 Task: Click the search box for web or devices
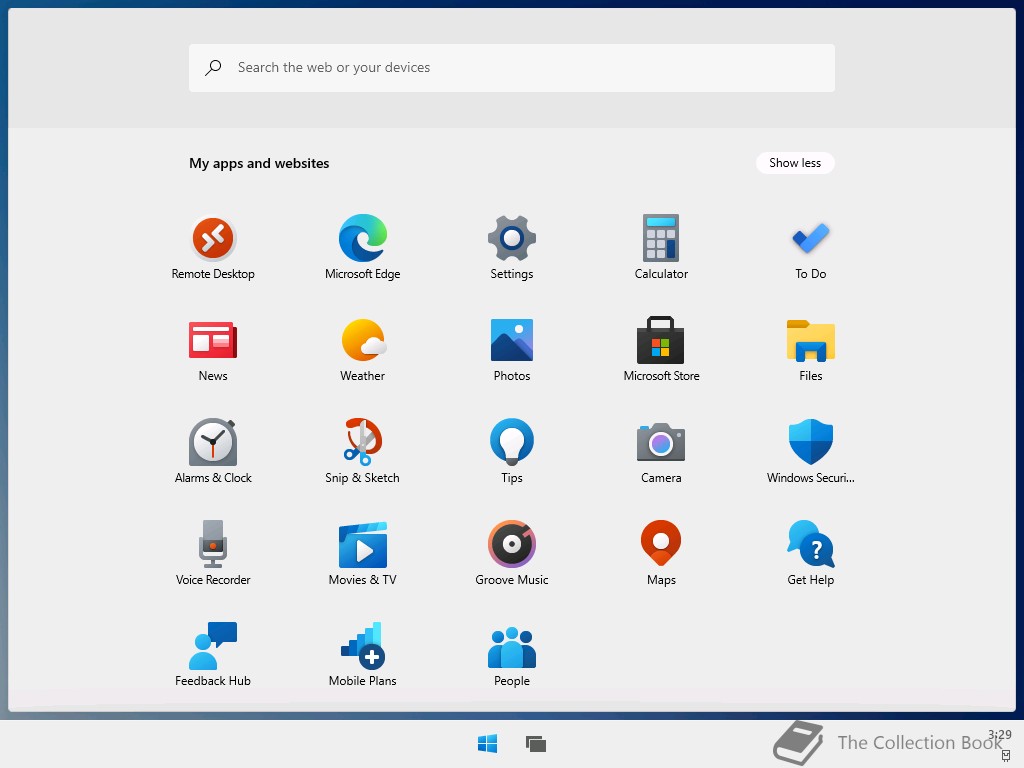tap(511, 68)
